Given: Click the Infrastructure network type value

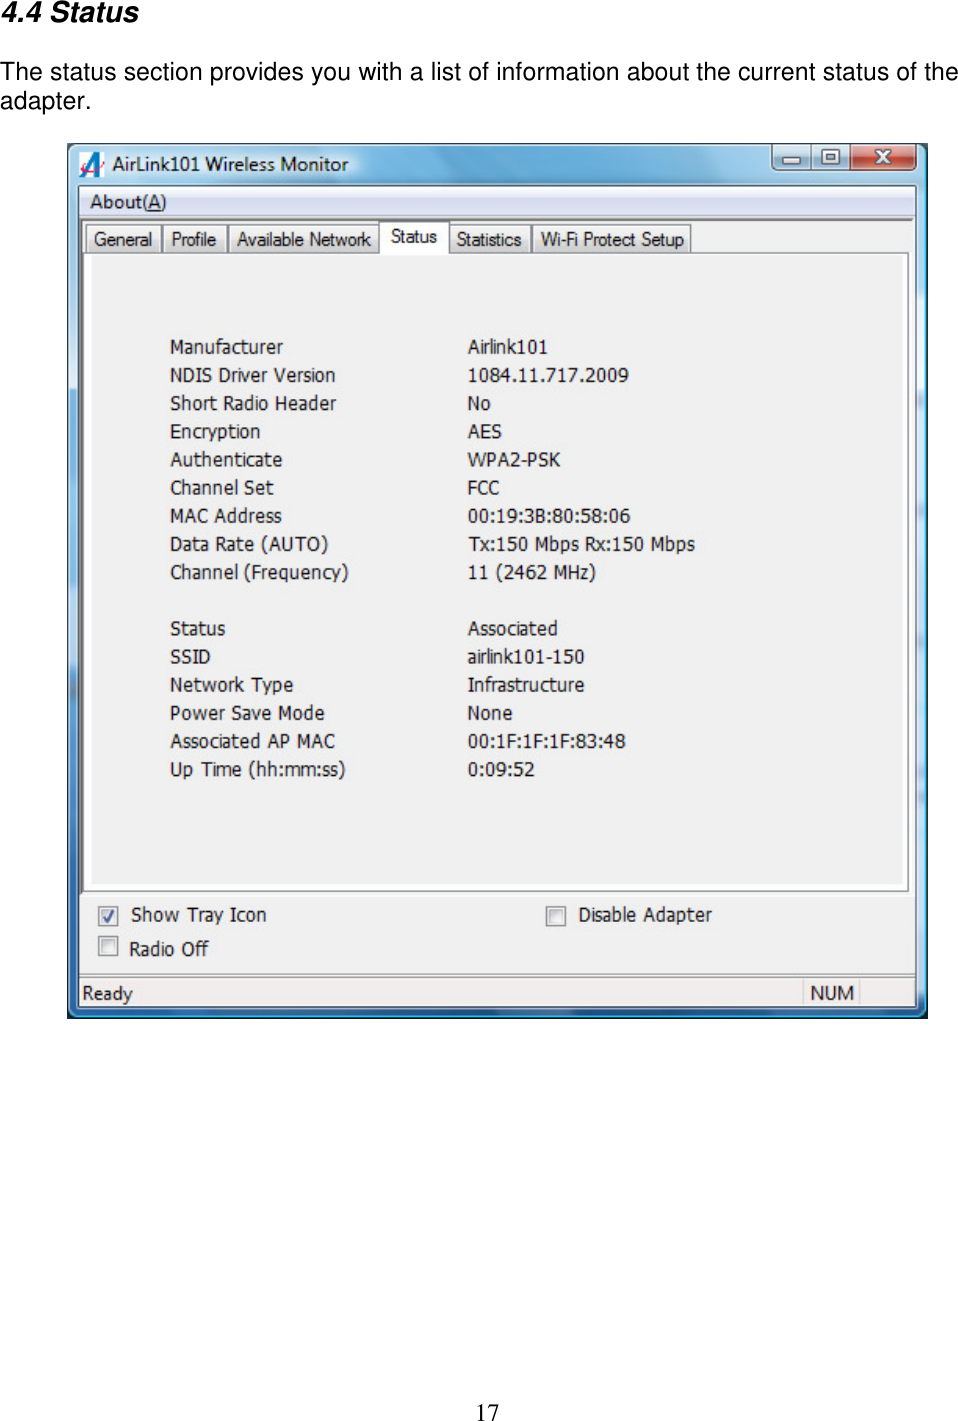Looking at the screenshot, I should tap(526, 685).
